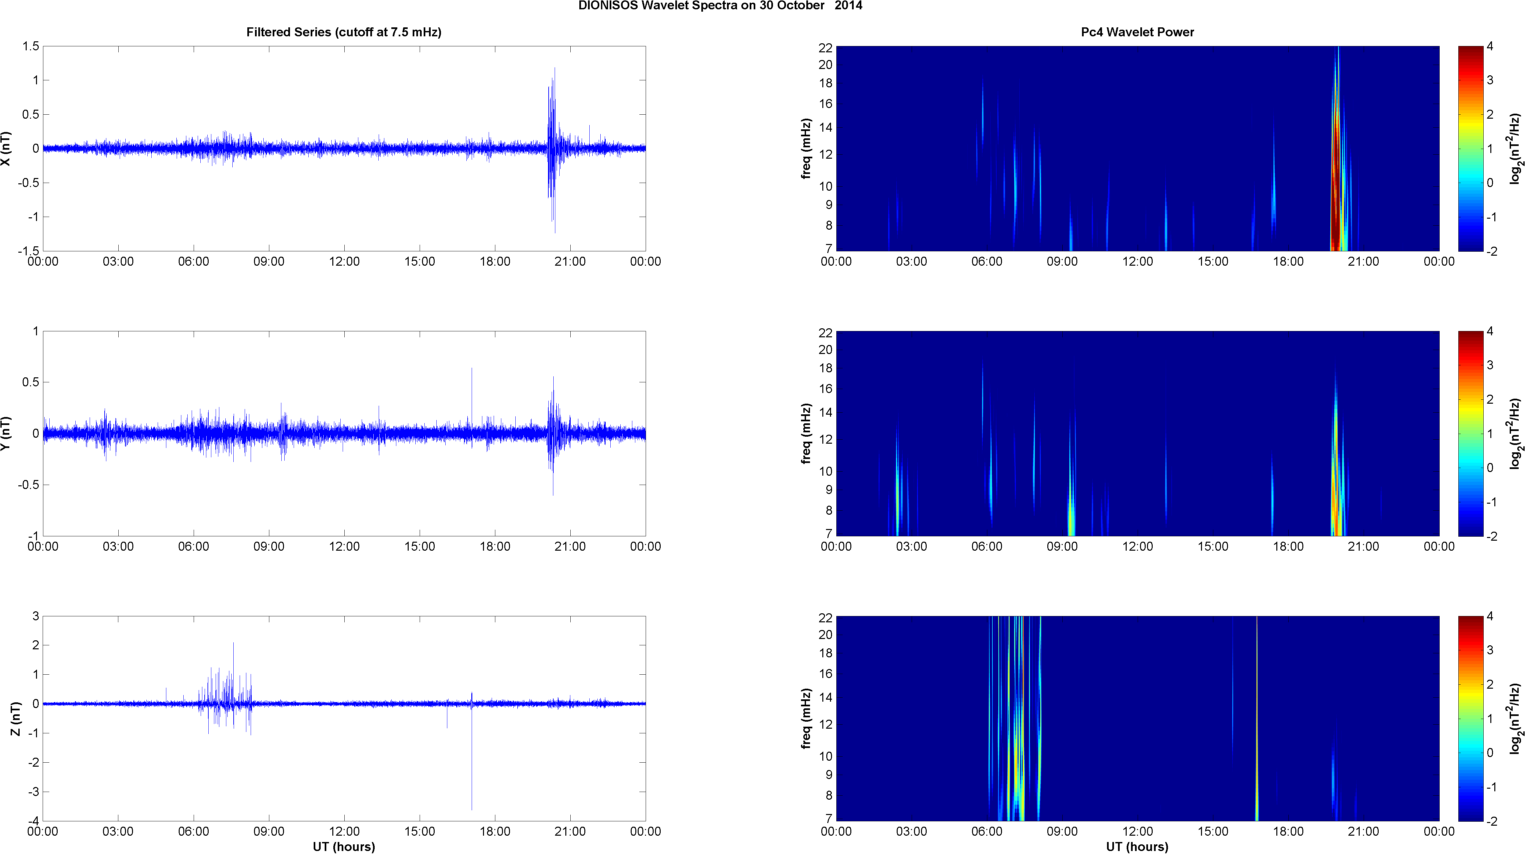
Task: Click the "-1.5" tick on the X (nT) axis
Action: click(28, 251)
